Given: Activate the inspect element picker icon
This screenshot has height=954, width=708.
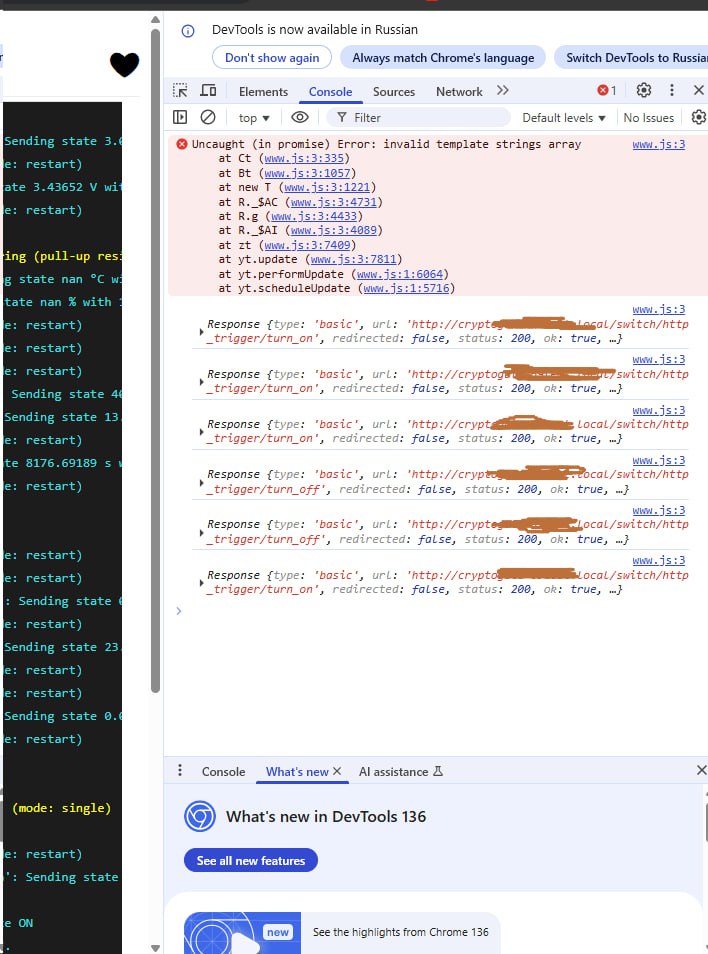Looking at the screenshot, I should click(180, 91).
